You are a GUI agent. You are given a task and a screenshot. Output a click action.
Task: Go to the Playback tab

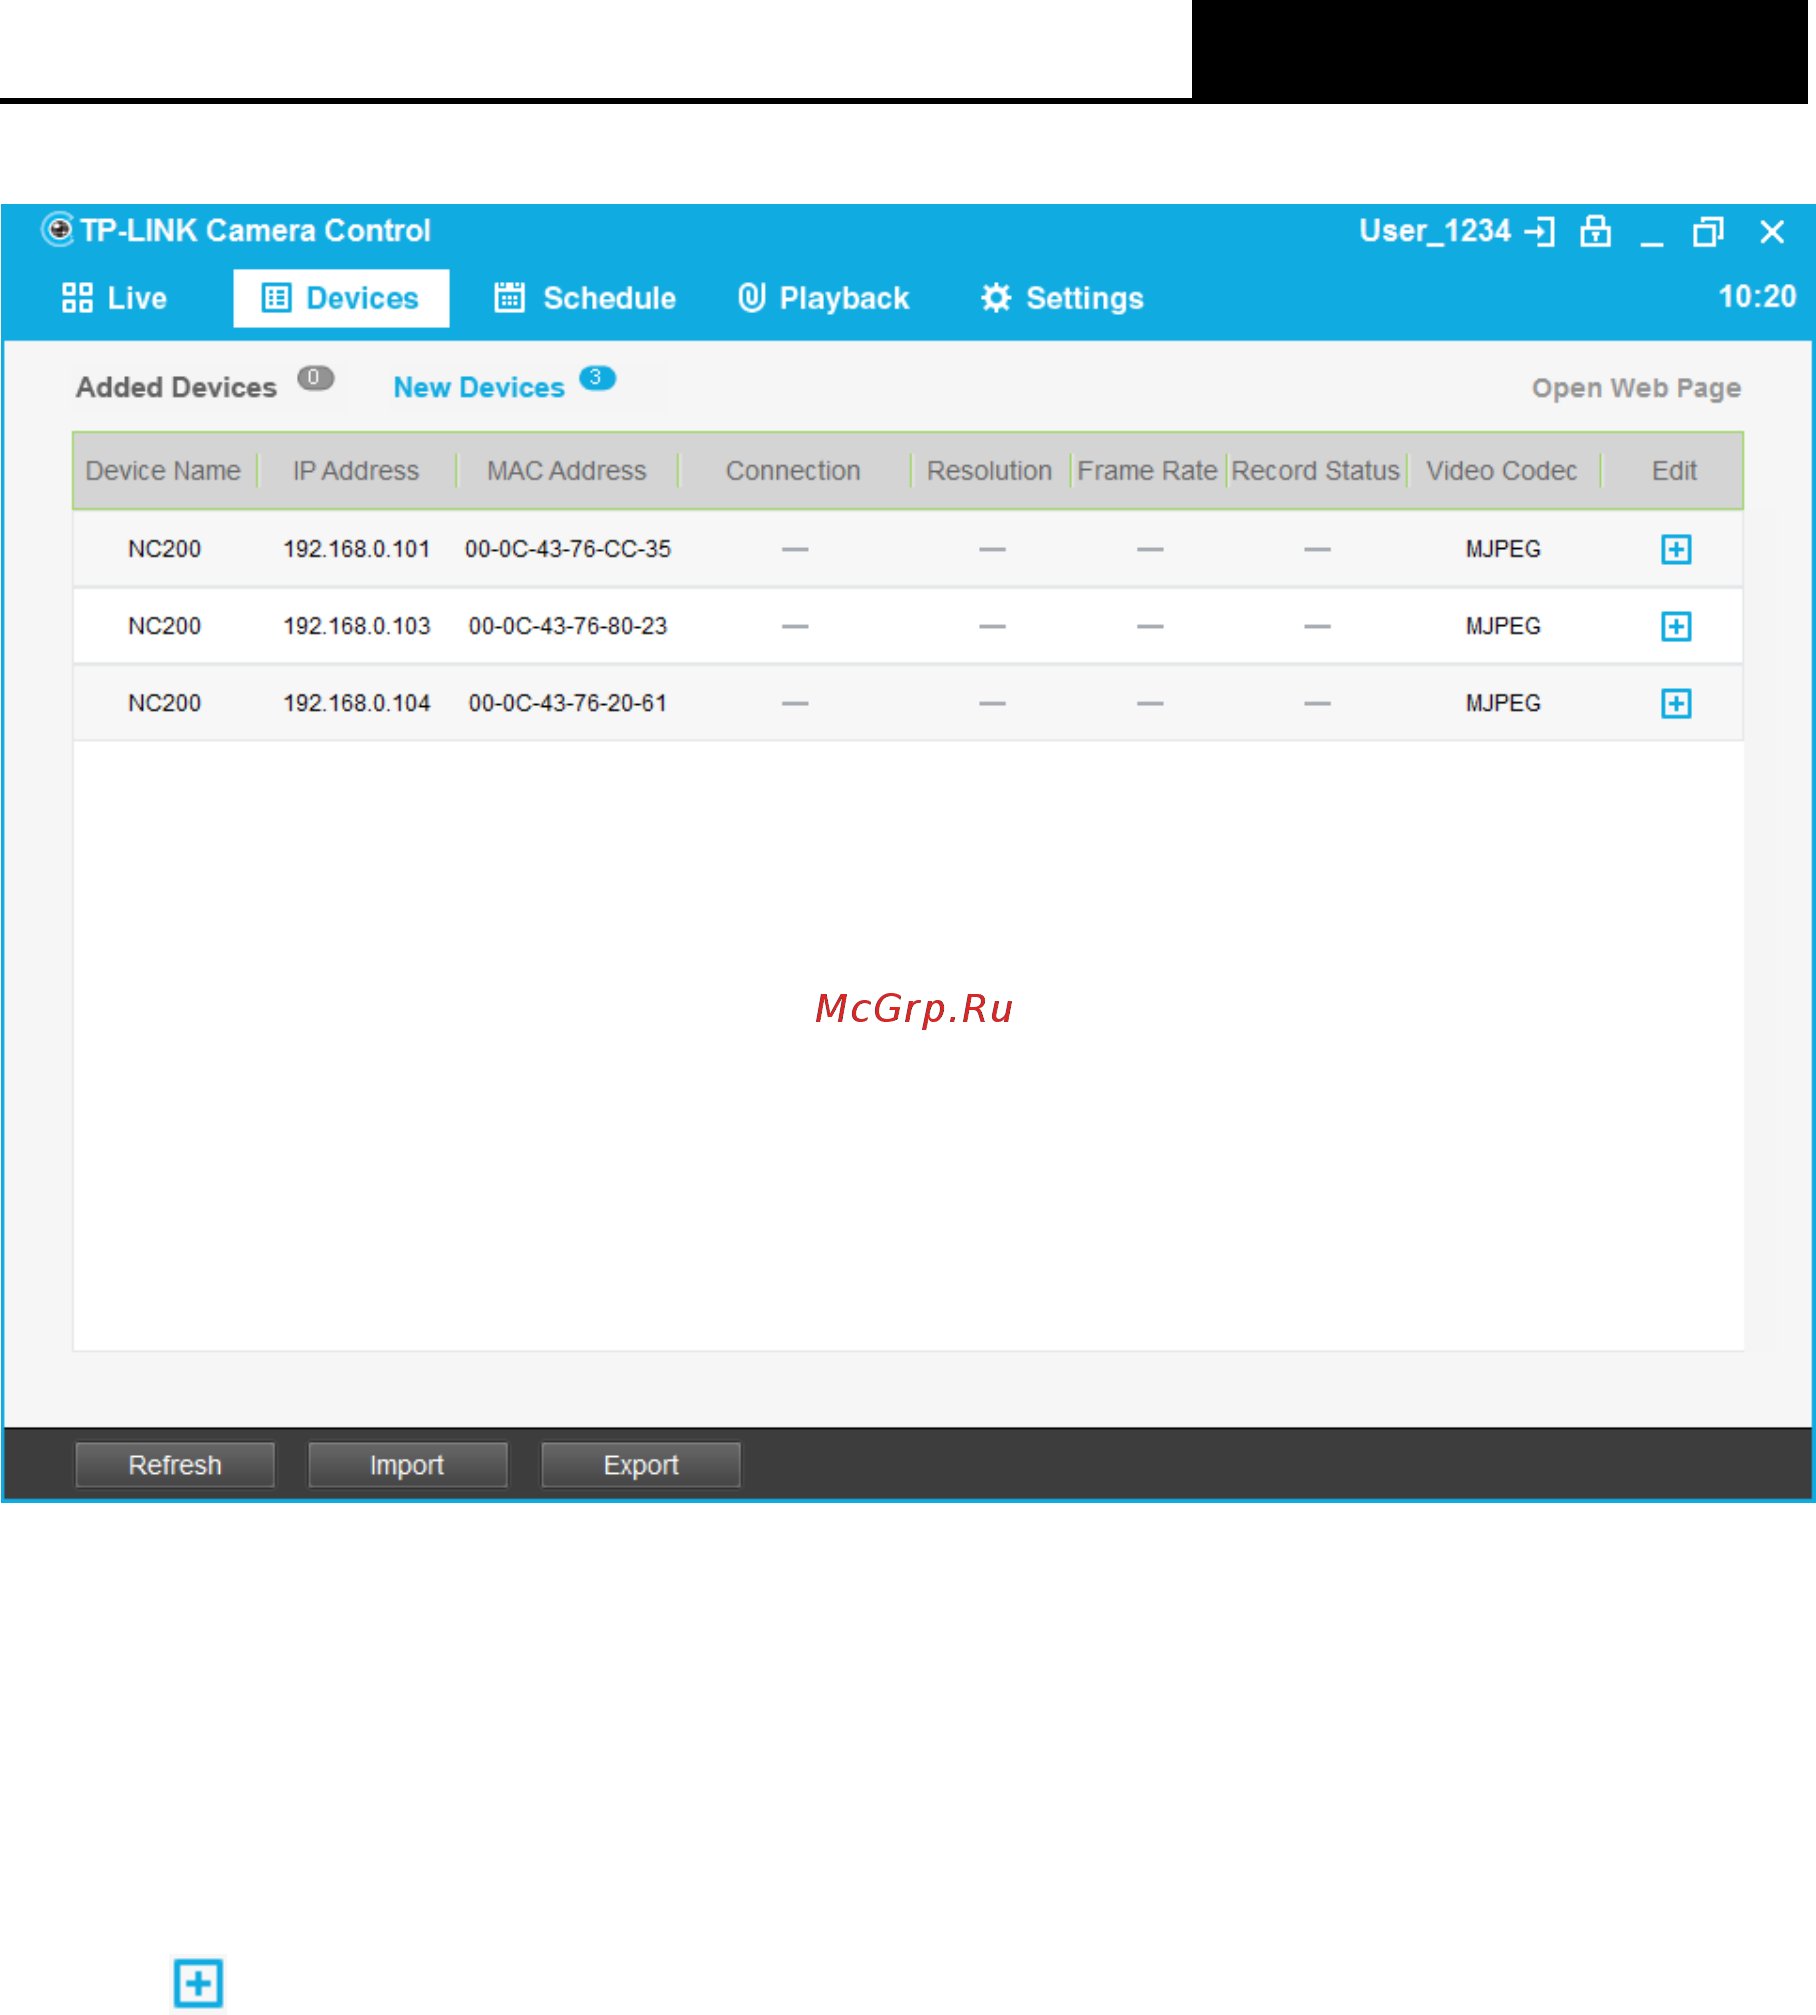tap(824, 298)
